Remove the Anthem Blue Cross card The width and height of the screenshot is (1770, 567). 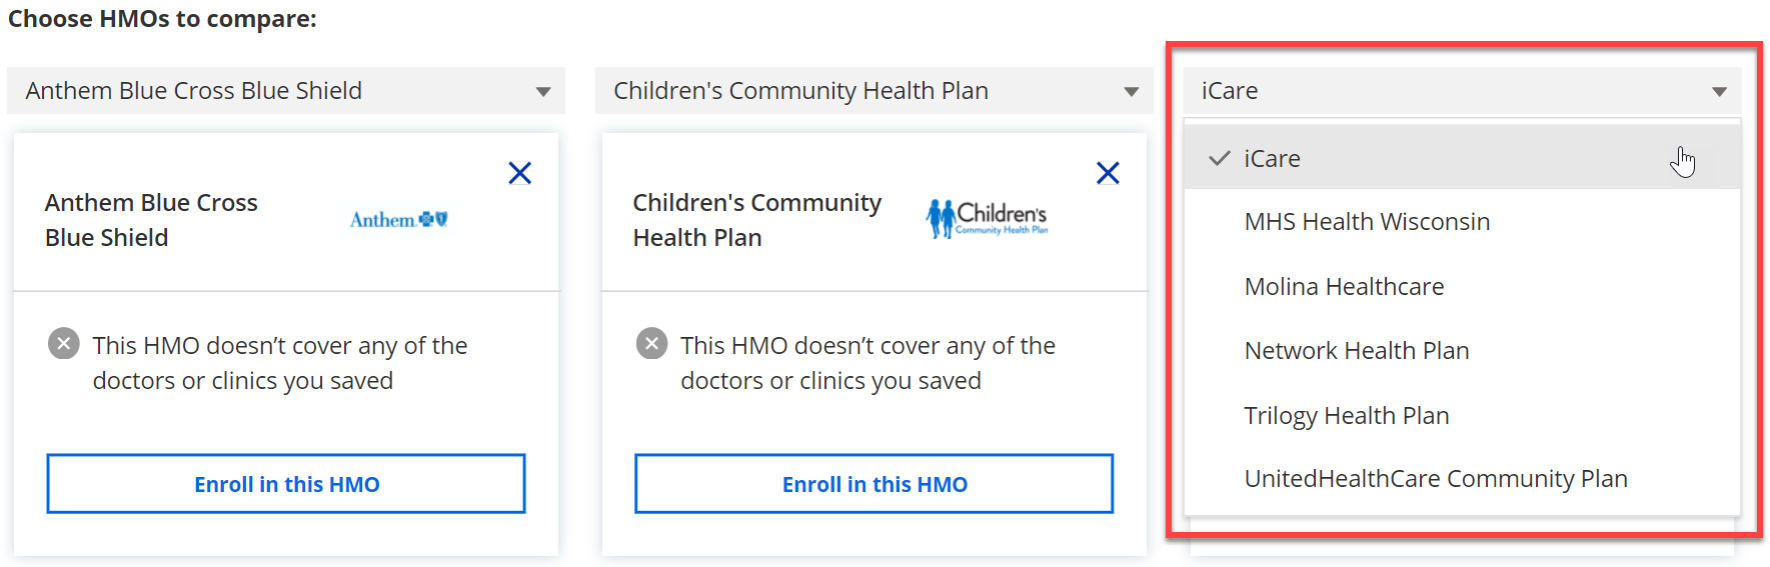(519, 173)
